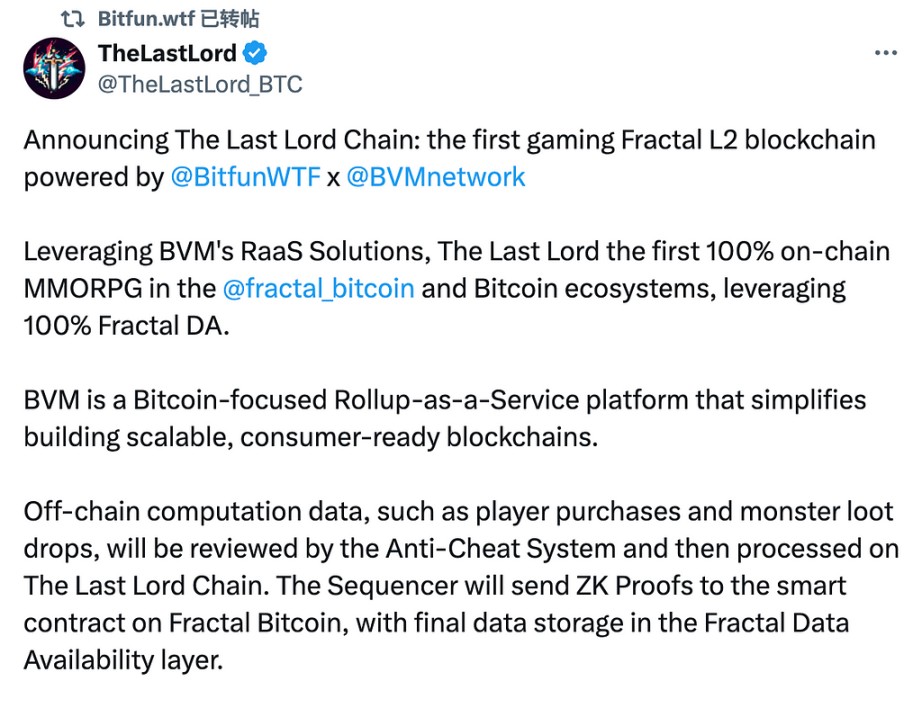922x708 pixels.
Task: Open TheLastLord profile avatar
Action: (x=54, y=68)
